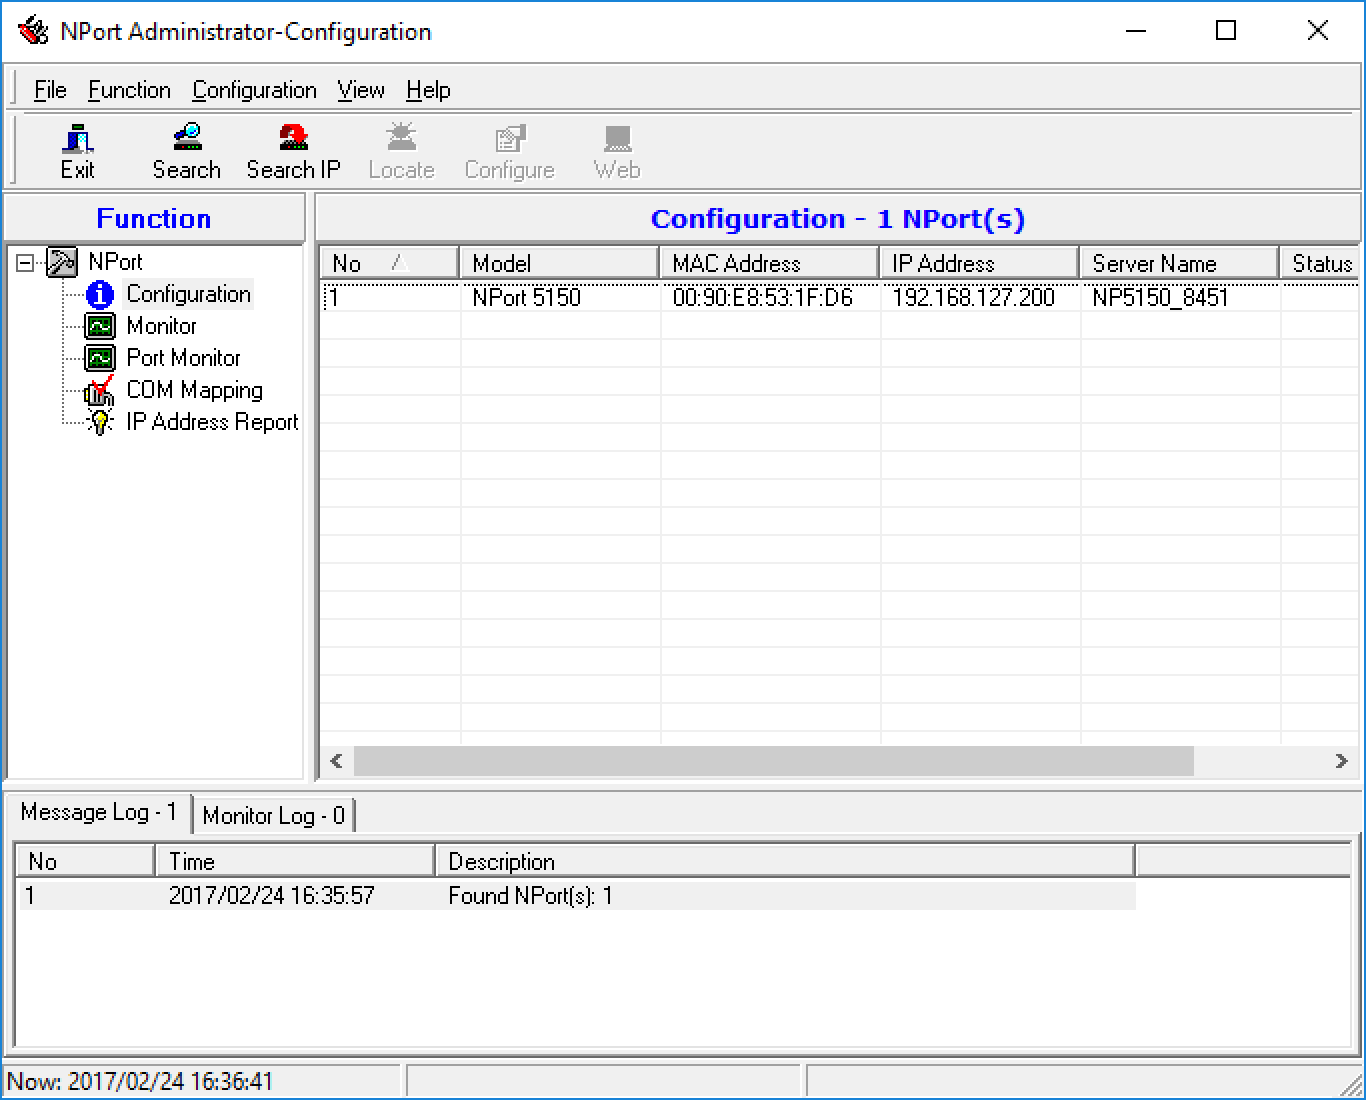Sort device list by No column
This screenshot has height=1100, width=1366.
pyautogui.click(x=389, y=263)
